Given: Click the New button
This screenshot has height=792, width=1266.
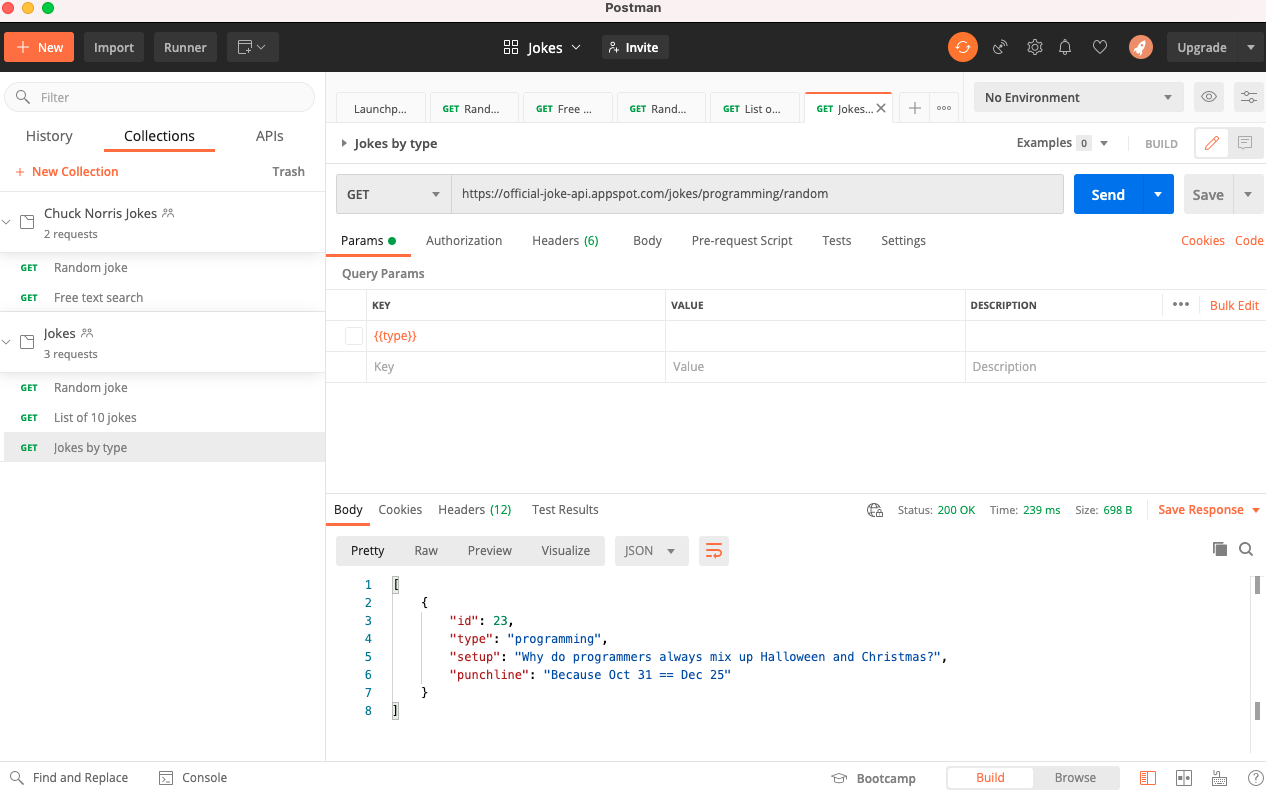Looking at the screenshot, I should [39, 47].
